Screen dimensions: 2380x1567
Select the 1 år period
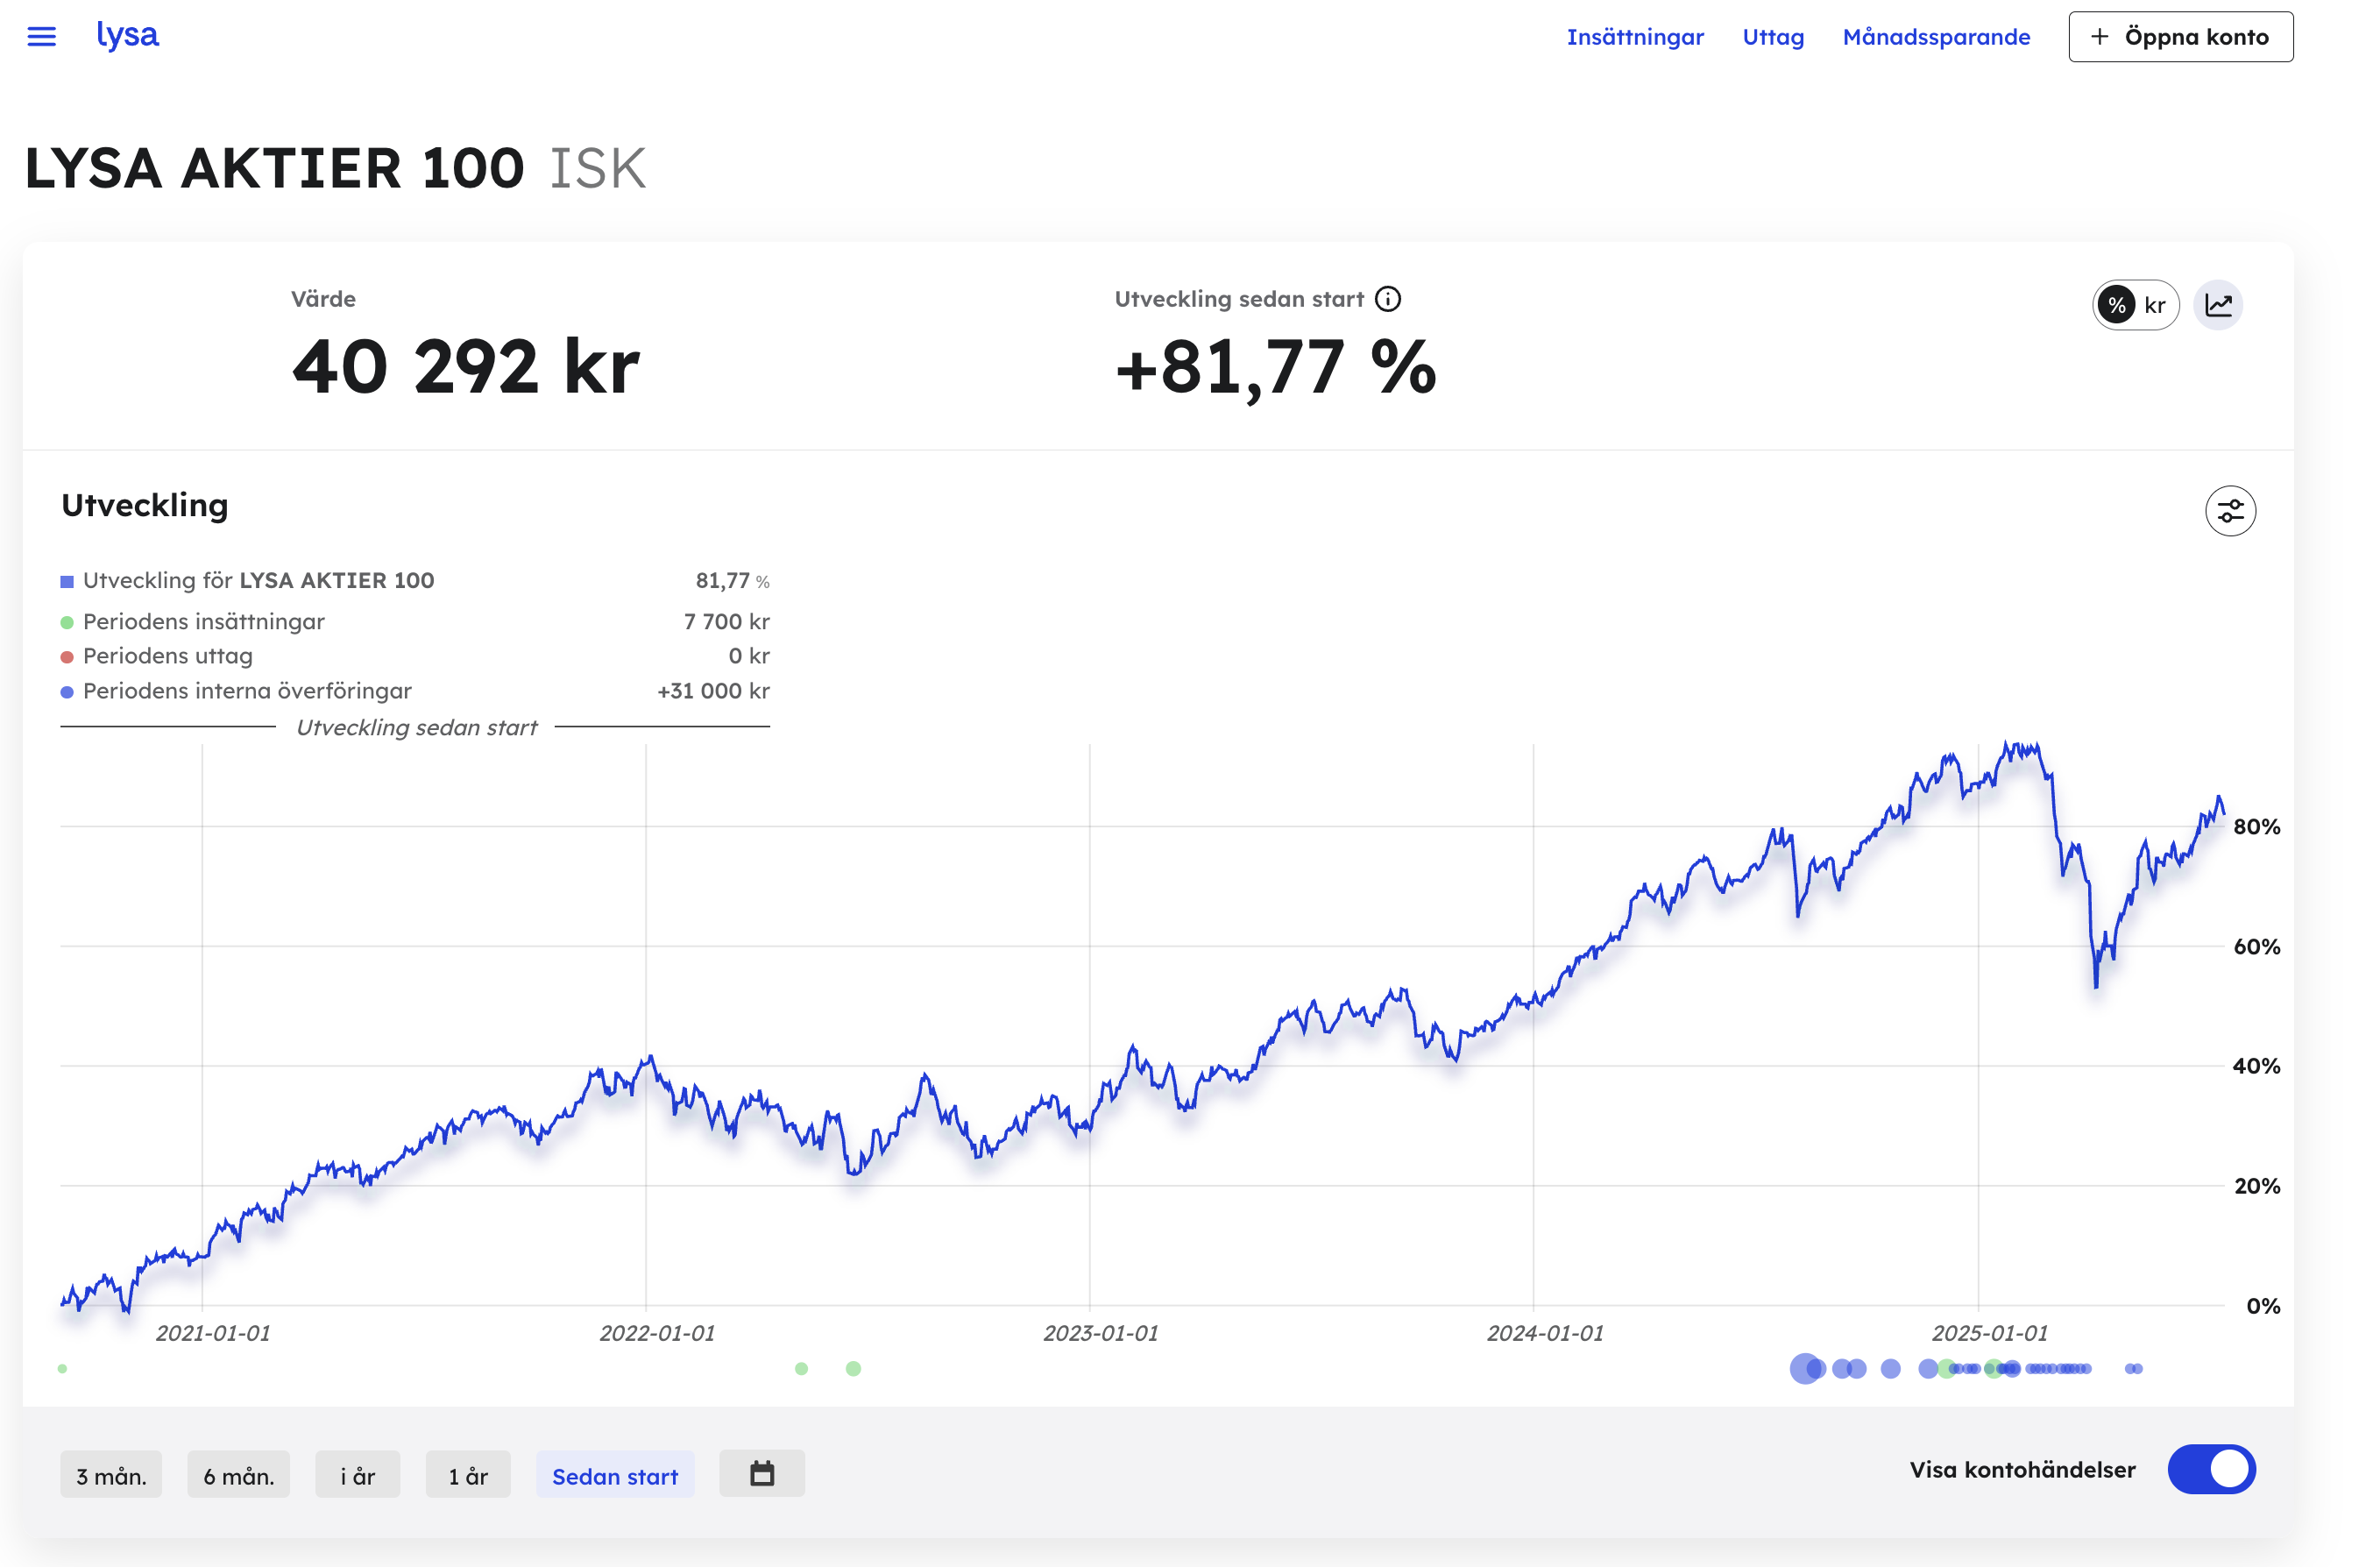(x=468, y=1475)
